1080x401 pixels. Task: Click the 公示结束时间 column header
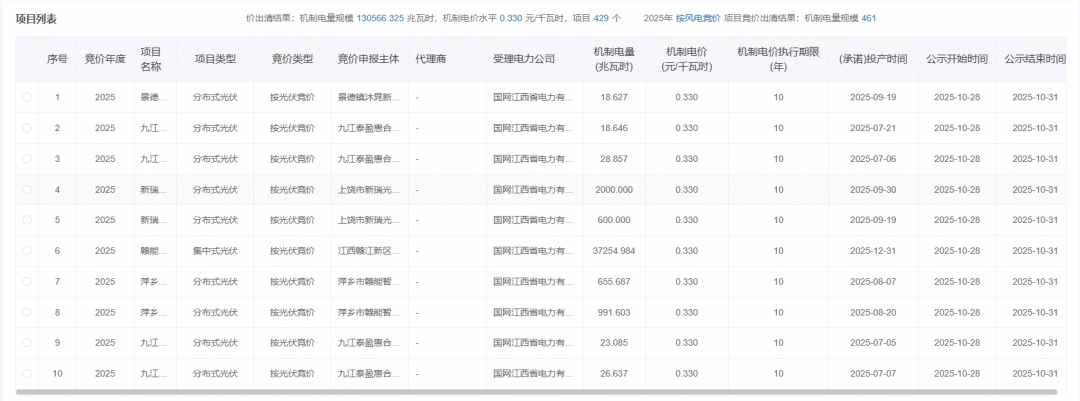1035,59
